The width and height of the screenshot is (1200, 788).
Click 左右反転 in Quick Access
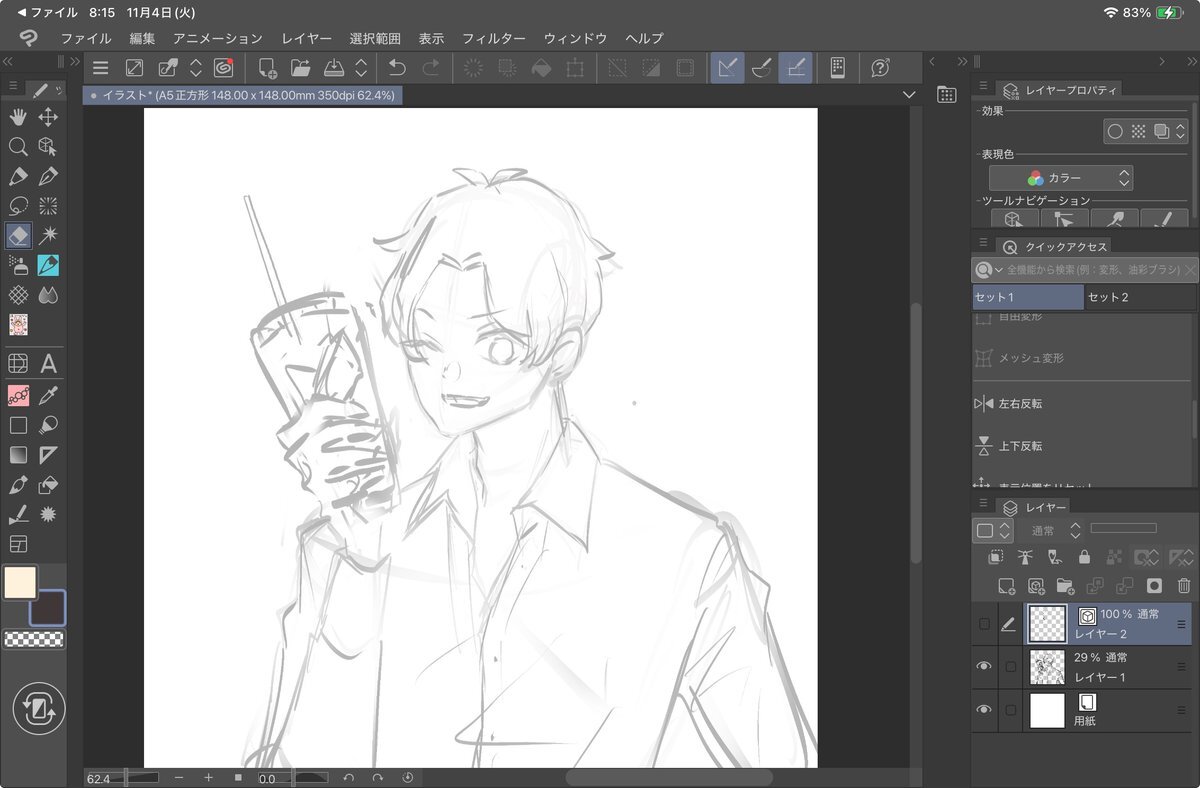(x=1020, y=404)
